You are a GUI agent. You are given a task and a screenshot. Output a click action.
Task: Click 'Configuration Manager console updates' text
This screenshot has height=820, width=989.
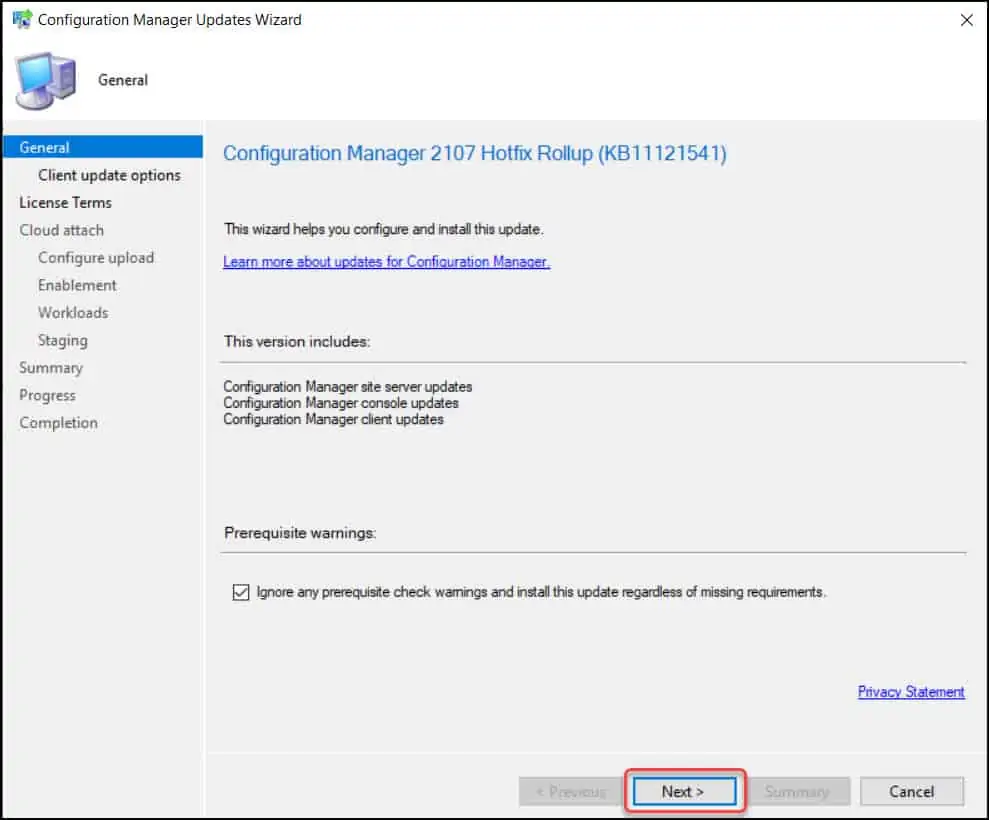click(x=341, y=403)
